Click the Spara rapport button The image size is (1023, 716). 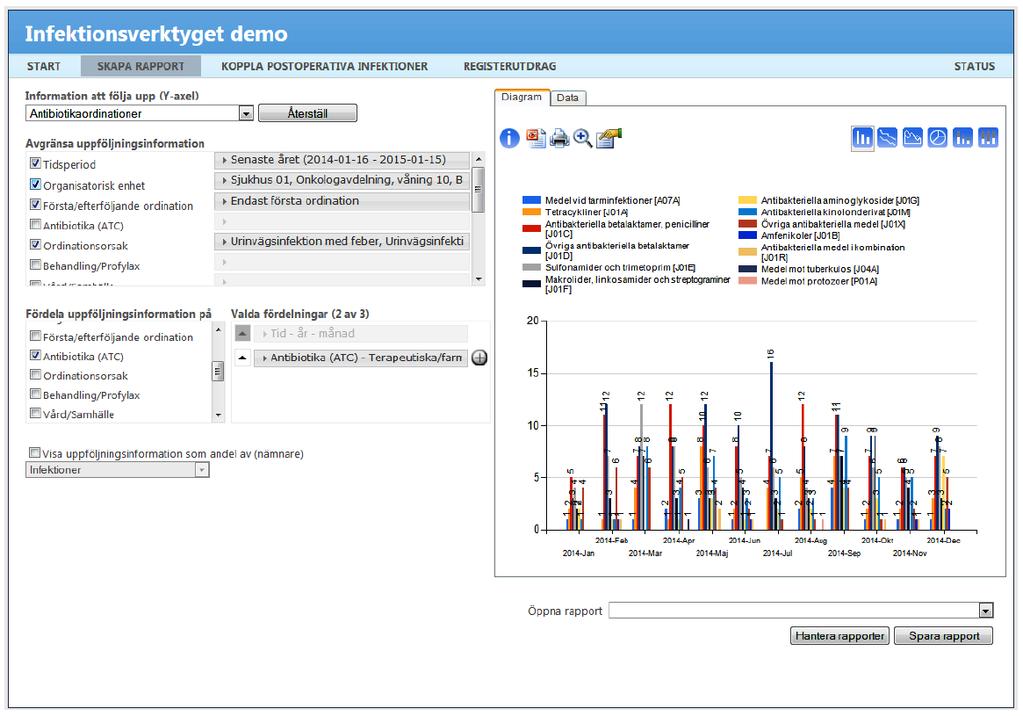[943, 636]
